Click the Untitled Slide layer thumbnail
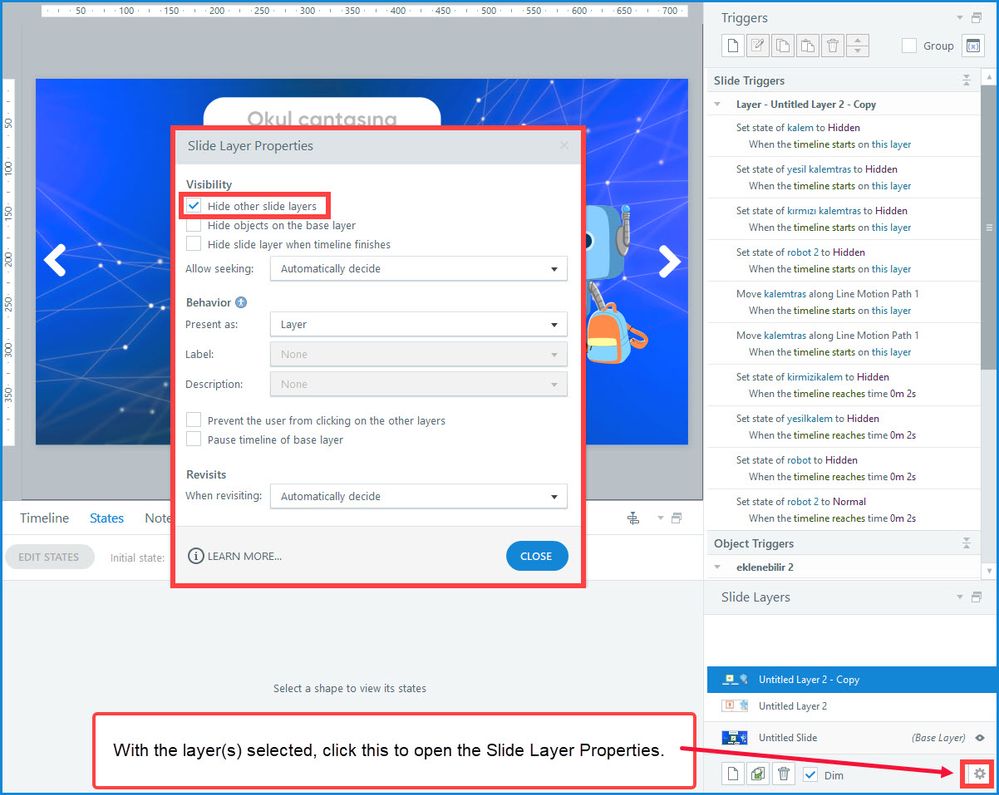The width and height of the screenshot is (999, 795). click(x=734, y=738)
